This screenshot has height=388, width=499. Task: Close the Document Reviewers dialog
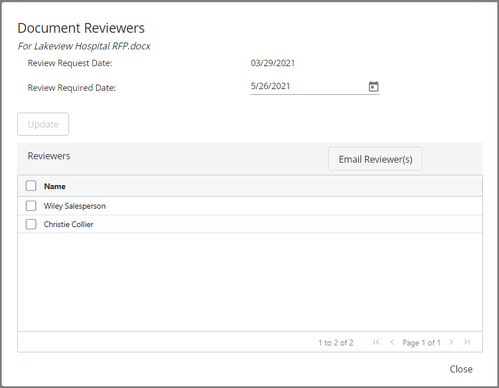(x=461, y=369)
